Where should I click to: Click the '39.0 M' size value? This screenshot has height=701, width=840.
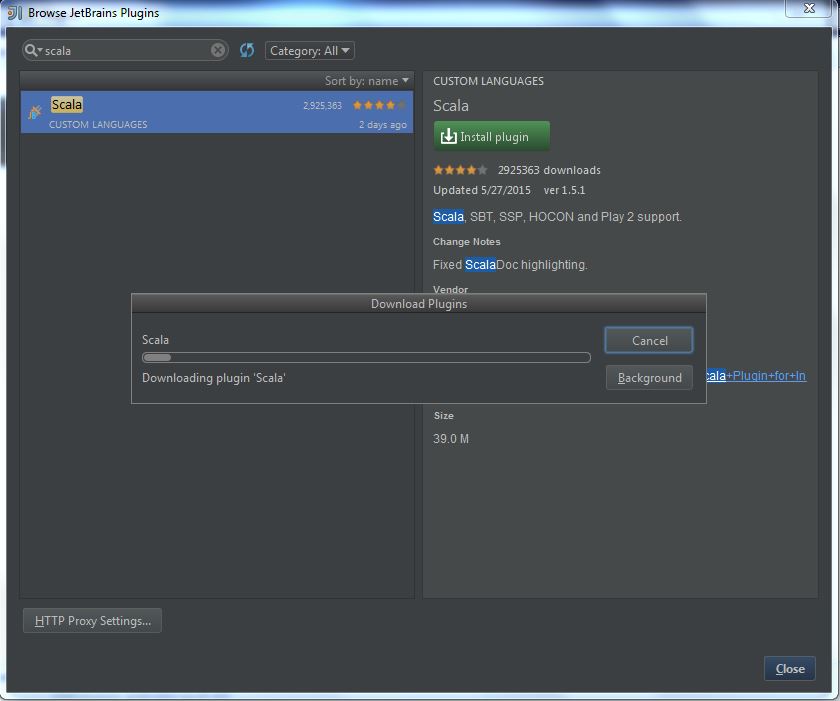click(x=451, y=439)
